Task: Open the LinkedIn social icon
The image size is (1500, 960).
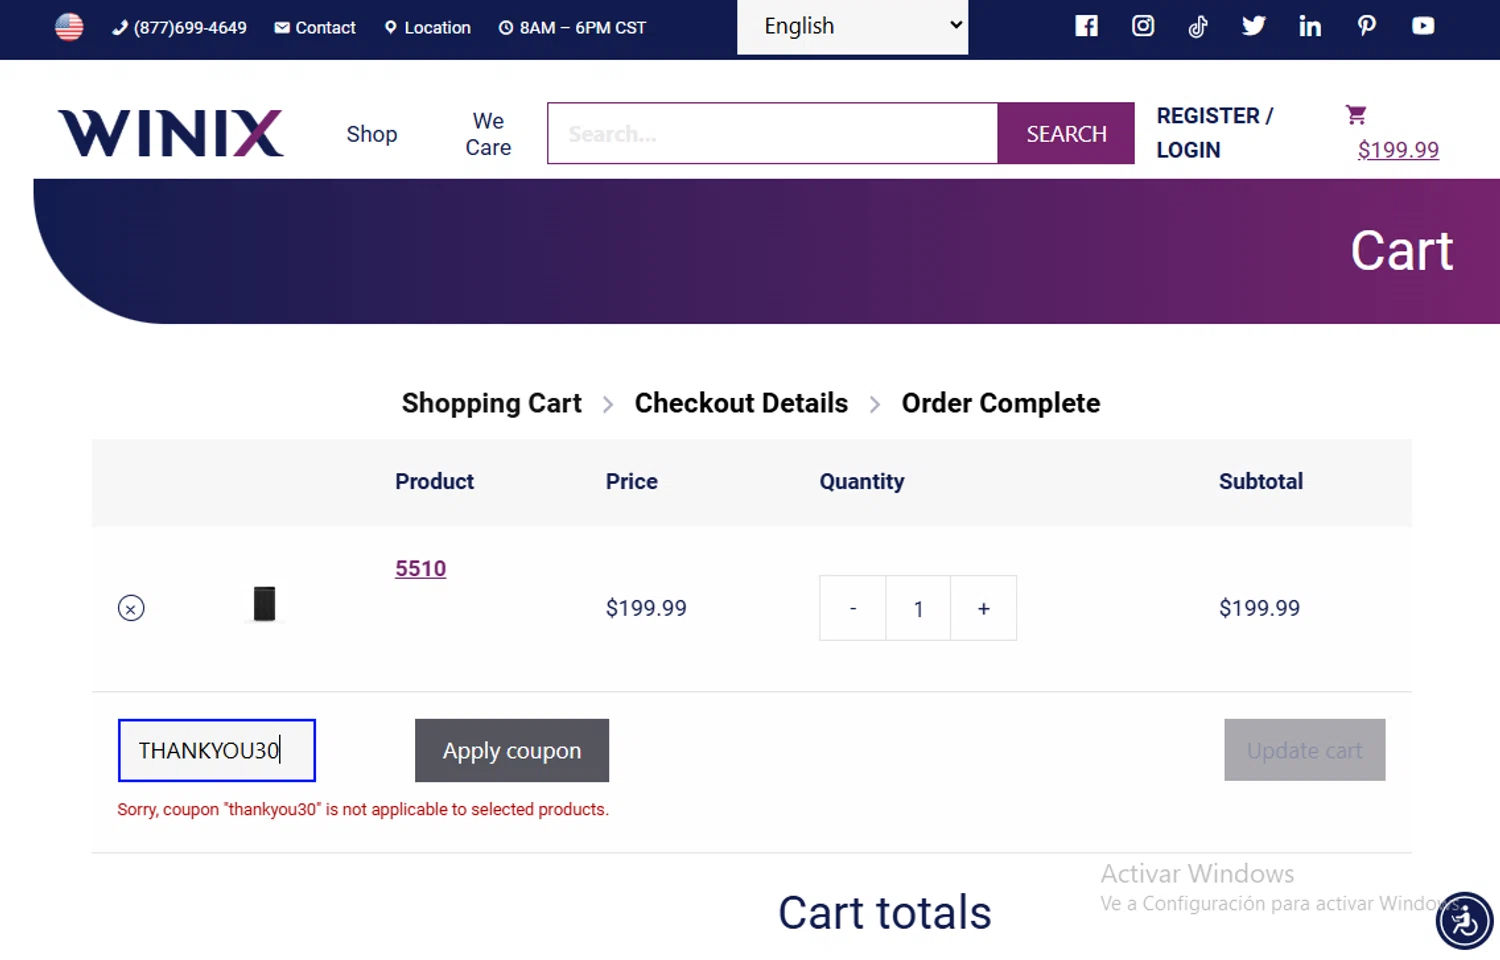Action: coord(1310,26)
